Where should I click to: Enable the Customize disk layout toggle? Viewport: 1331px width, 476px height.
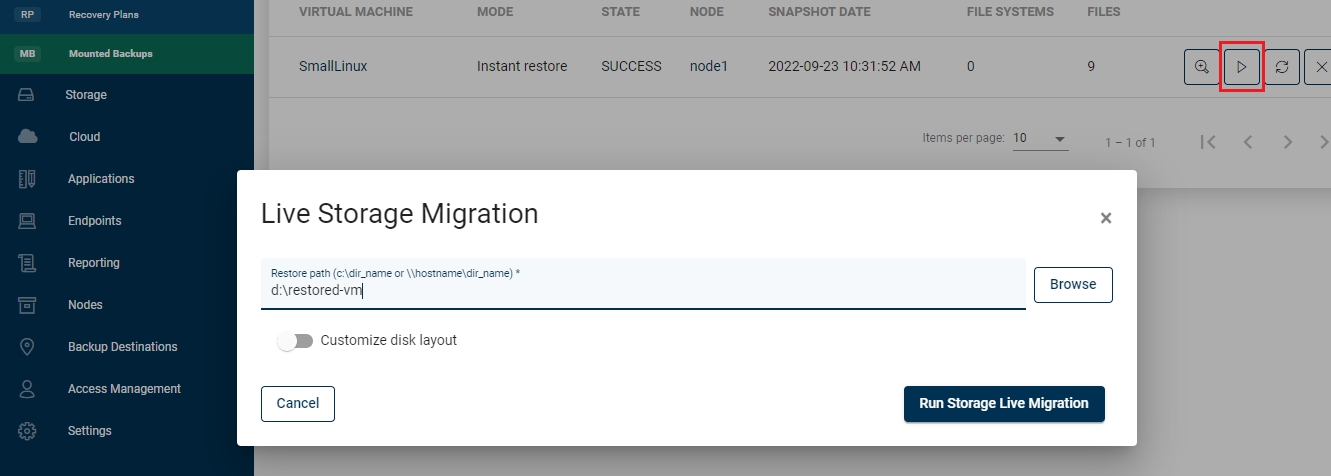pyautogui.click(x=295, y=341)
